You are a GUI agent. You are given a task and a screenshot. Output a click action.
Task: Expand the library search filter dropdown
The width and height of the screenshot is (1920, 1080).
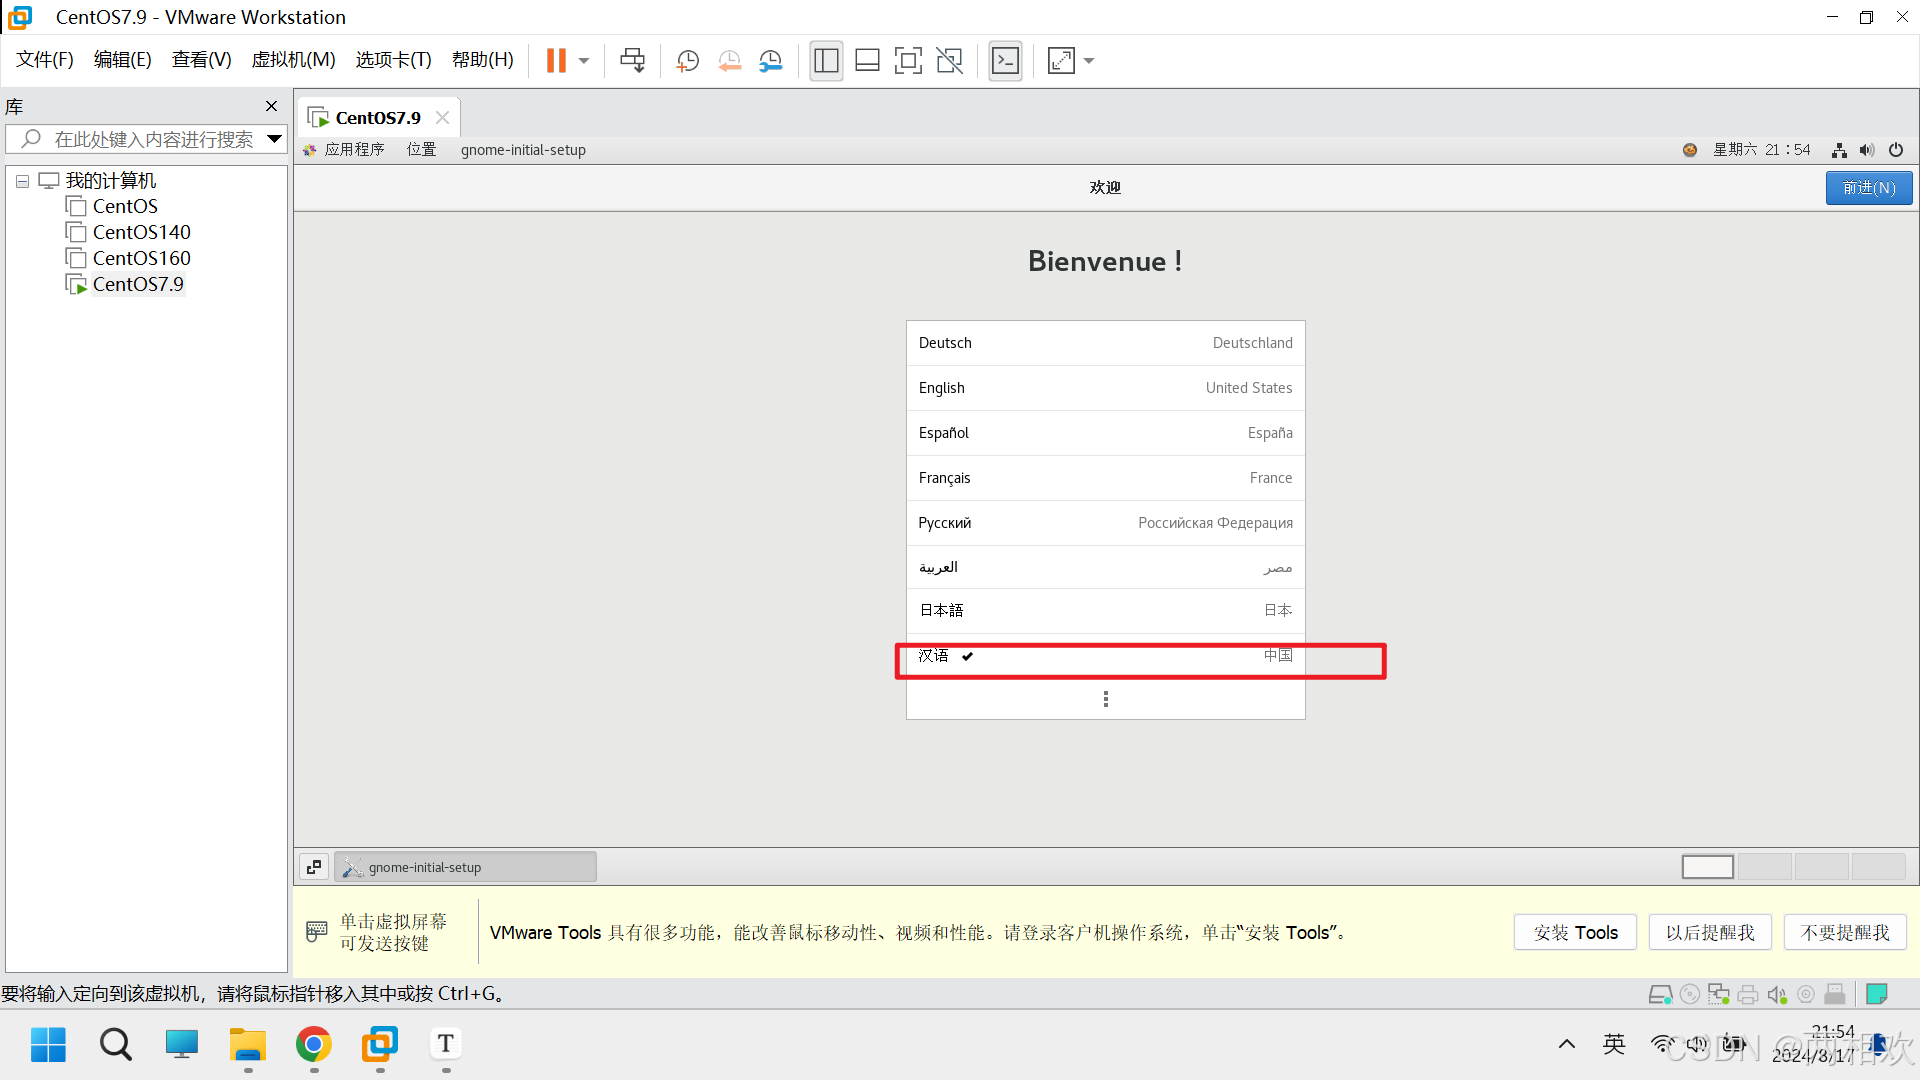point(274,139)
